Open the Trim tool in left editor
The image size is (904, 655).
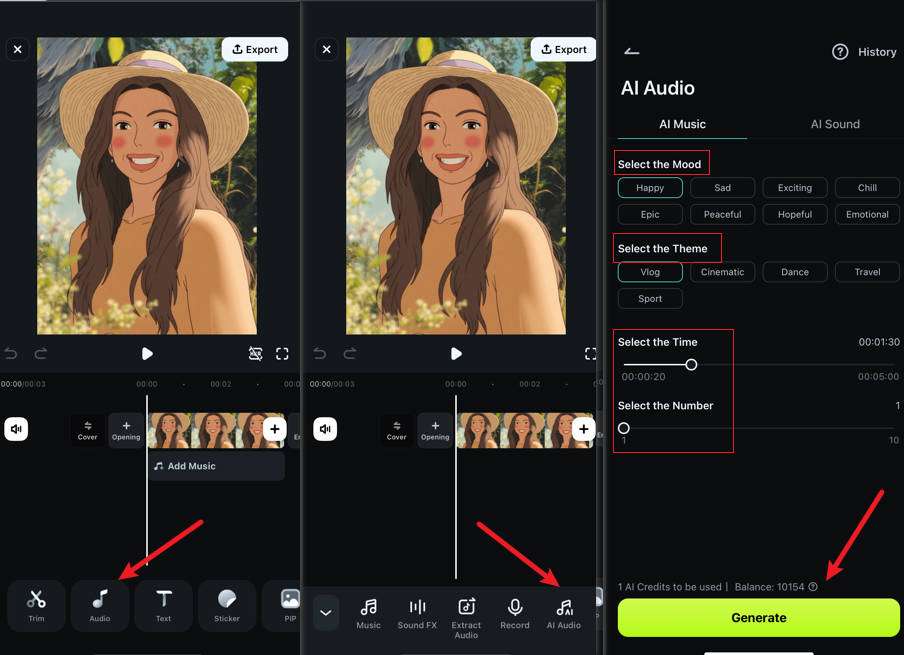(x=36, y=605)
